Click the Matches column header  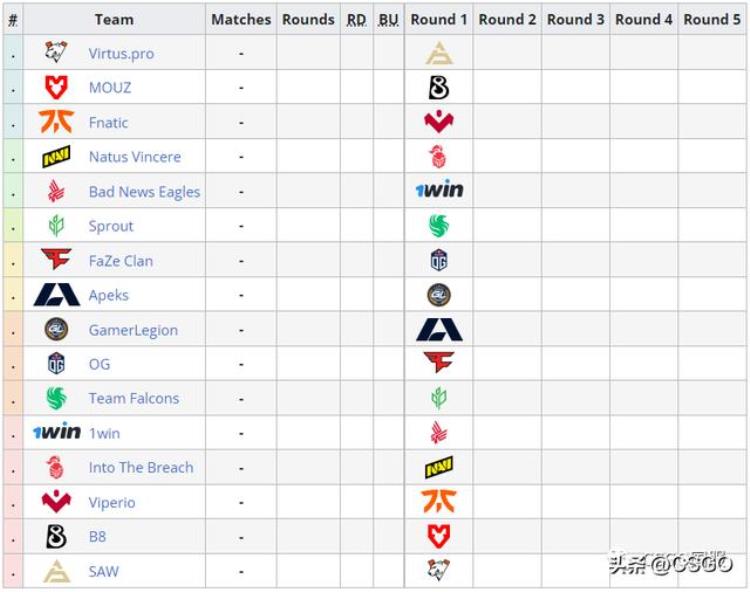pos(241,20)
